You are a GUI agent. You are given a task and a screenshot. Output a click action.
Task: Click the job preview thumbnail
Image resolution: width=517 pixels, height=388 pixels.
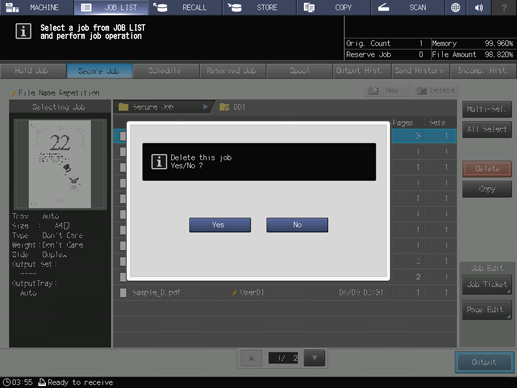(60, 164)
